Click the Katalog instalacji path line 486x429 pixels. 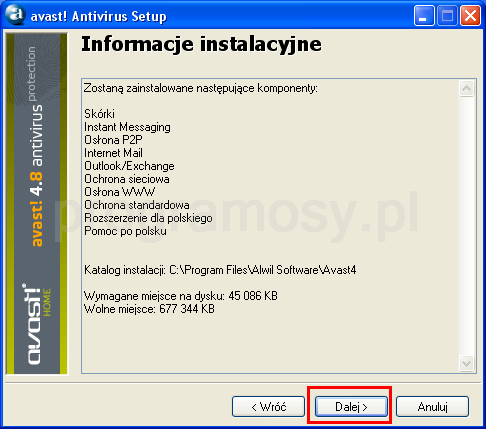[x=220, y=270]
